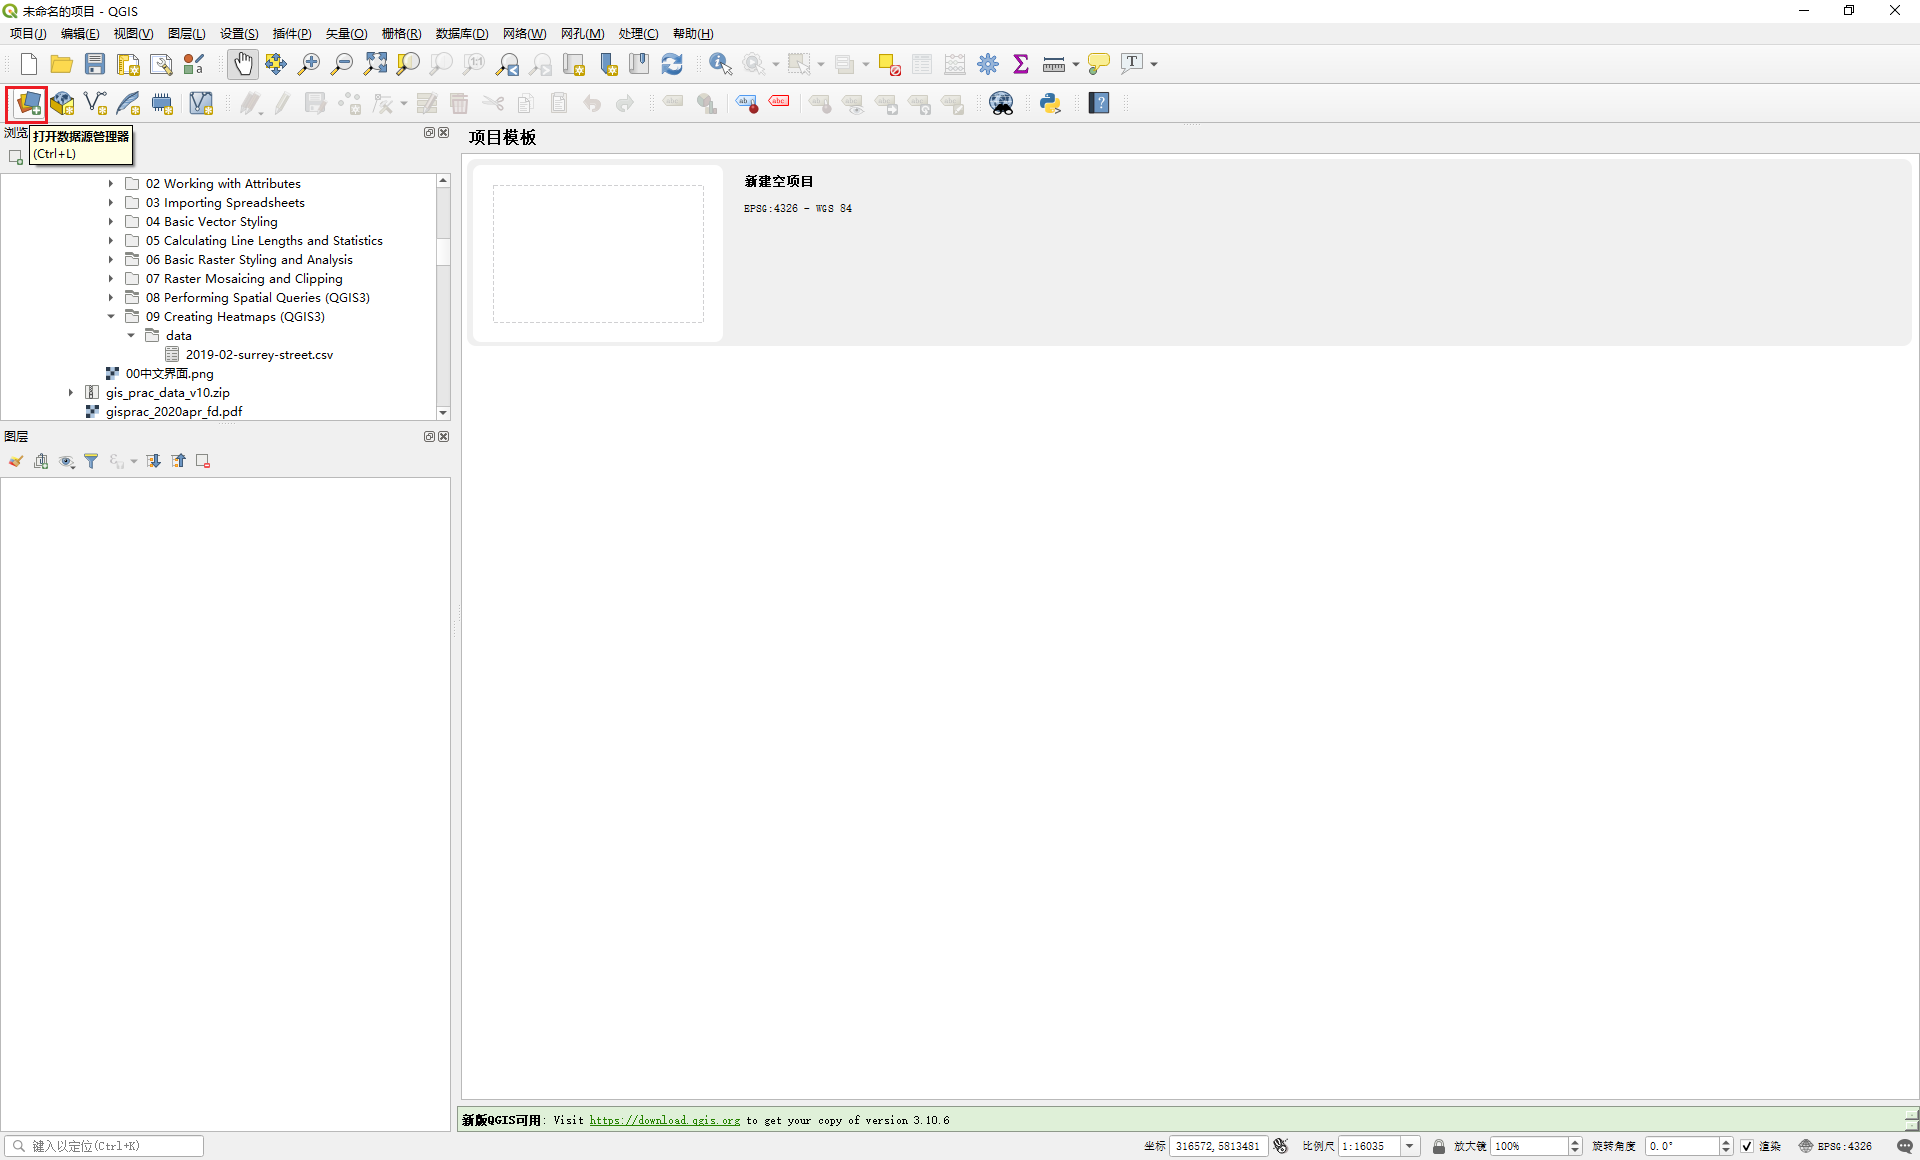This screenshot has height=1160, width=1920.
Task: Click the Refresh map icon
Action: [x=672, y=64]
